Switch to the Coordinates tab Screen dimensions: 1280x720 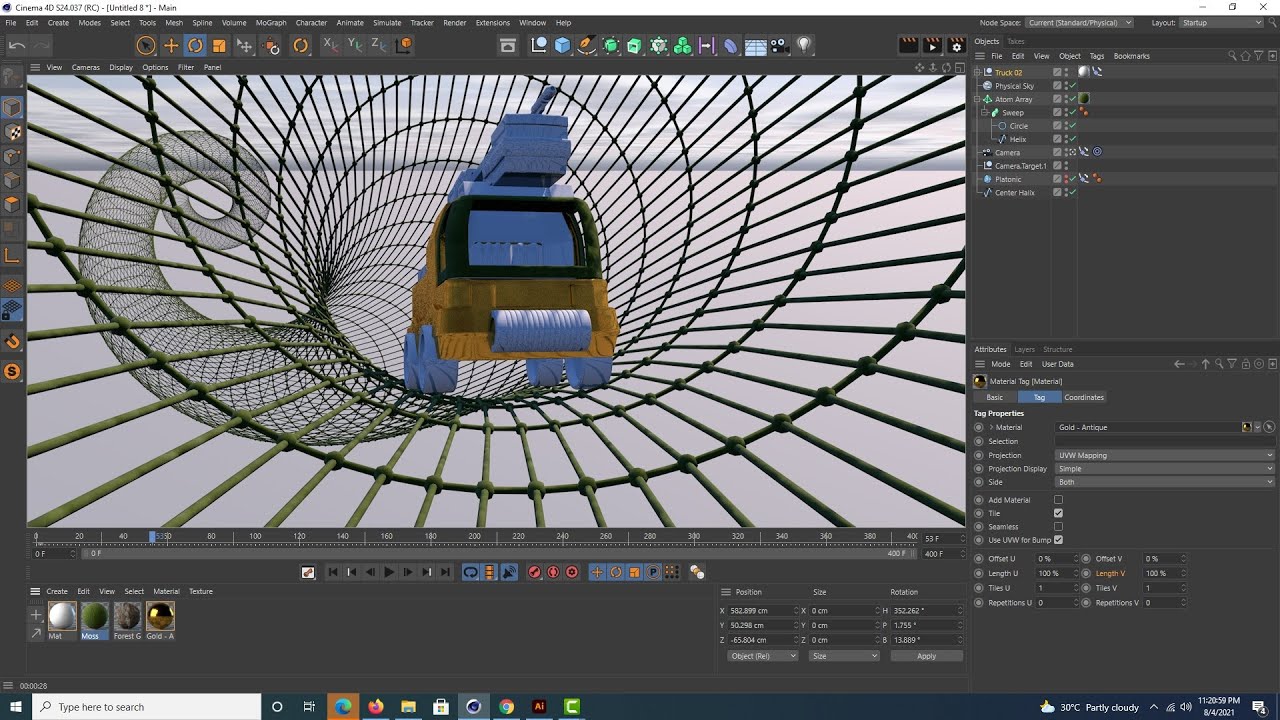pos(1084,397)
